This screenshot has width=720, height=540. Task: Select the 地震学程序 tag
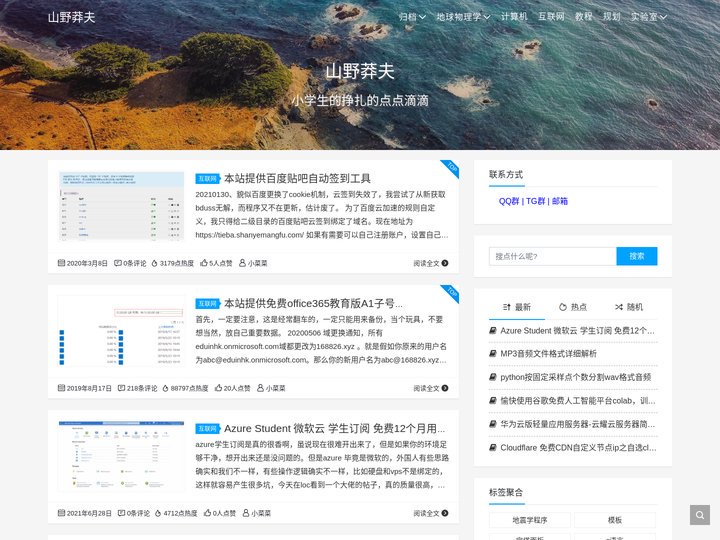point(529,520)
